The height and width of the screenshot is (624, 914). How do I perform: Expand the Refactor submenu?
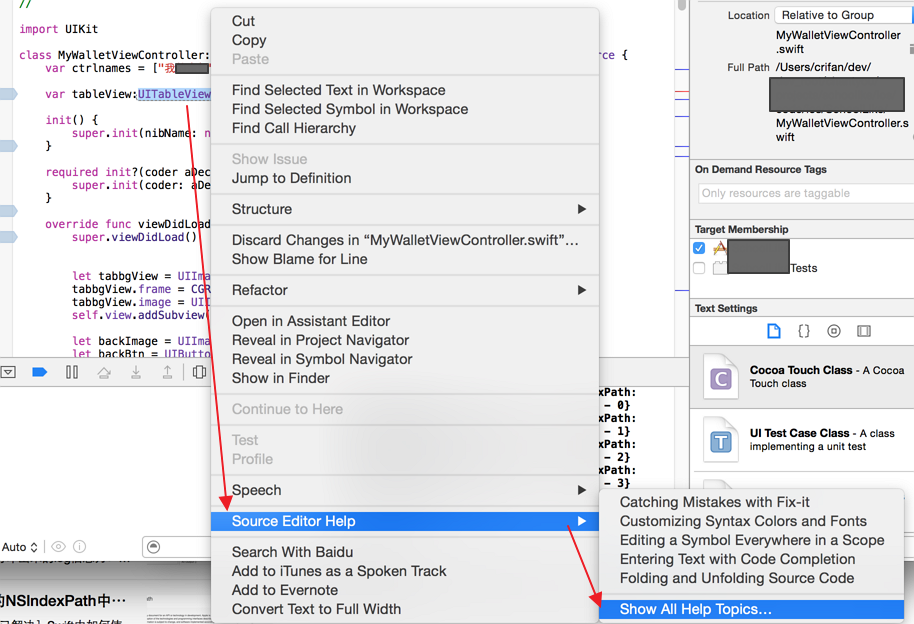click(x=405, y=290)
